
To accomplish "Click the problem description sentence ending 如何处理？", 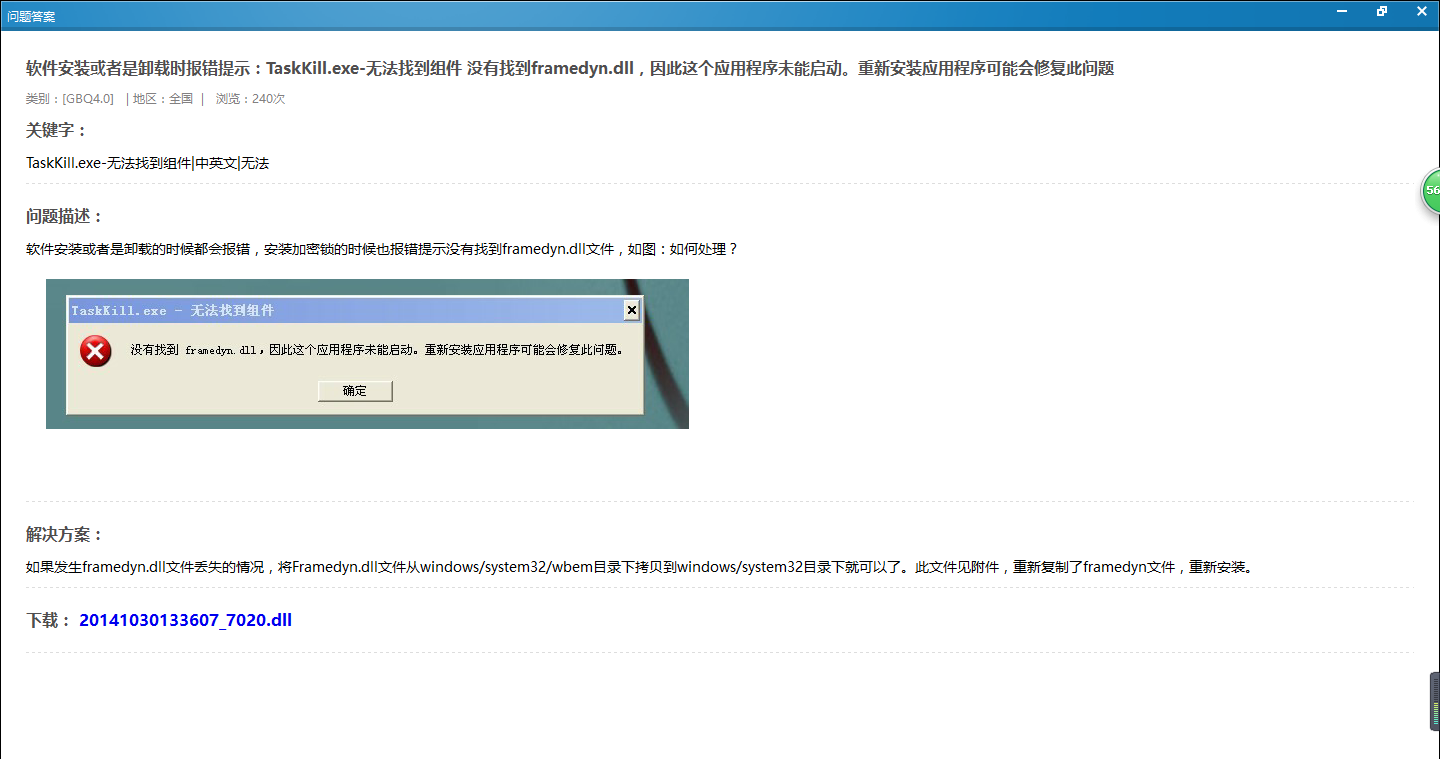I will tap(382, 249).
